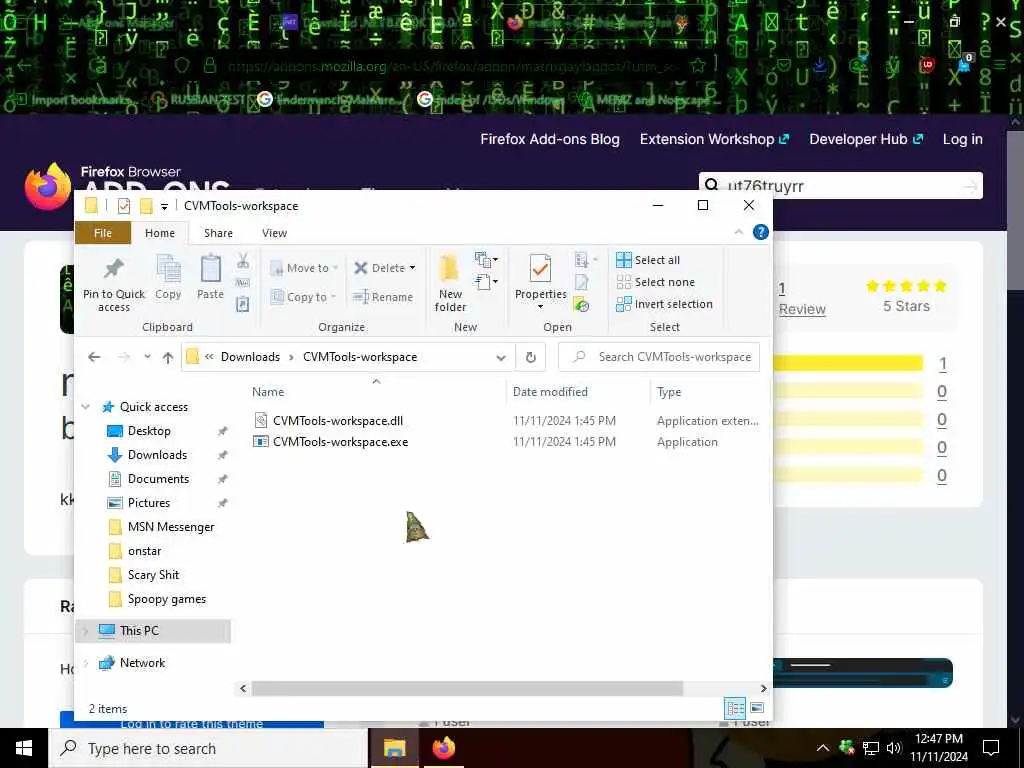This screenshot has height=768, width=1024.
Task: Click the horizontal scrollbar in file list
Action: [467, 688]
